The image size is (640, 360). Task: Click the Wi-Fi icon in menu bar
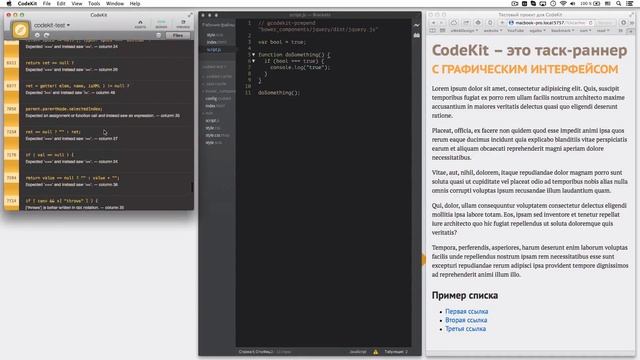pos(563,4)
